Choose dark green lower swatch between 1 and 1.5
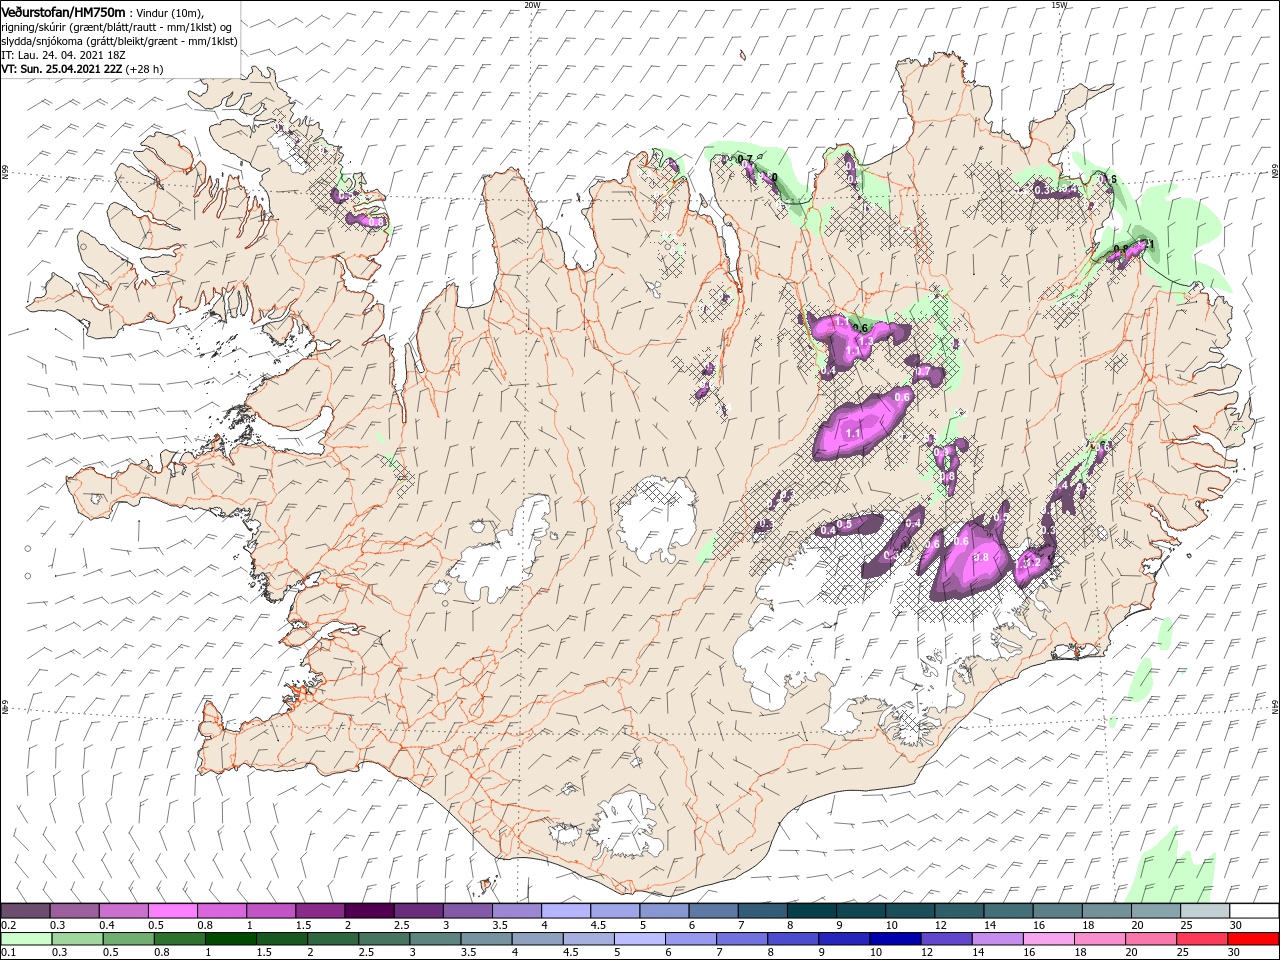This screenshot has width=1280, height=960. [230, 939]
